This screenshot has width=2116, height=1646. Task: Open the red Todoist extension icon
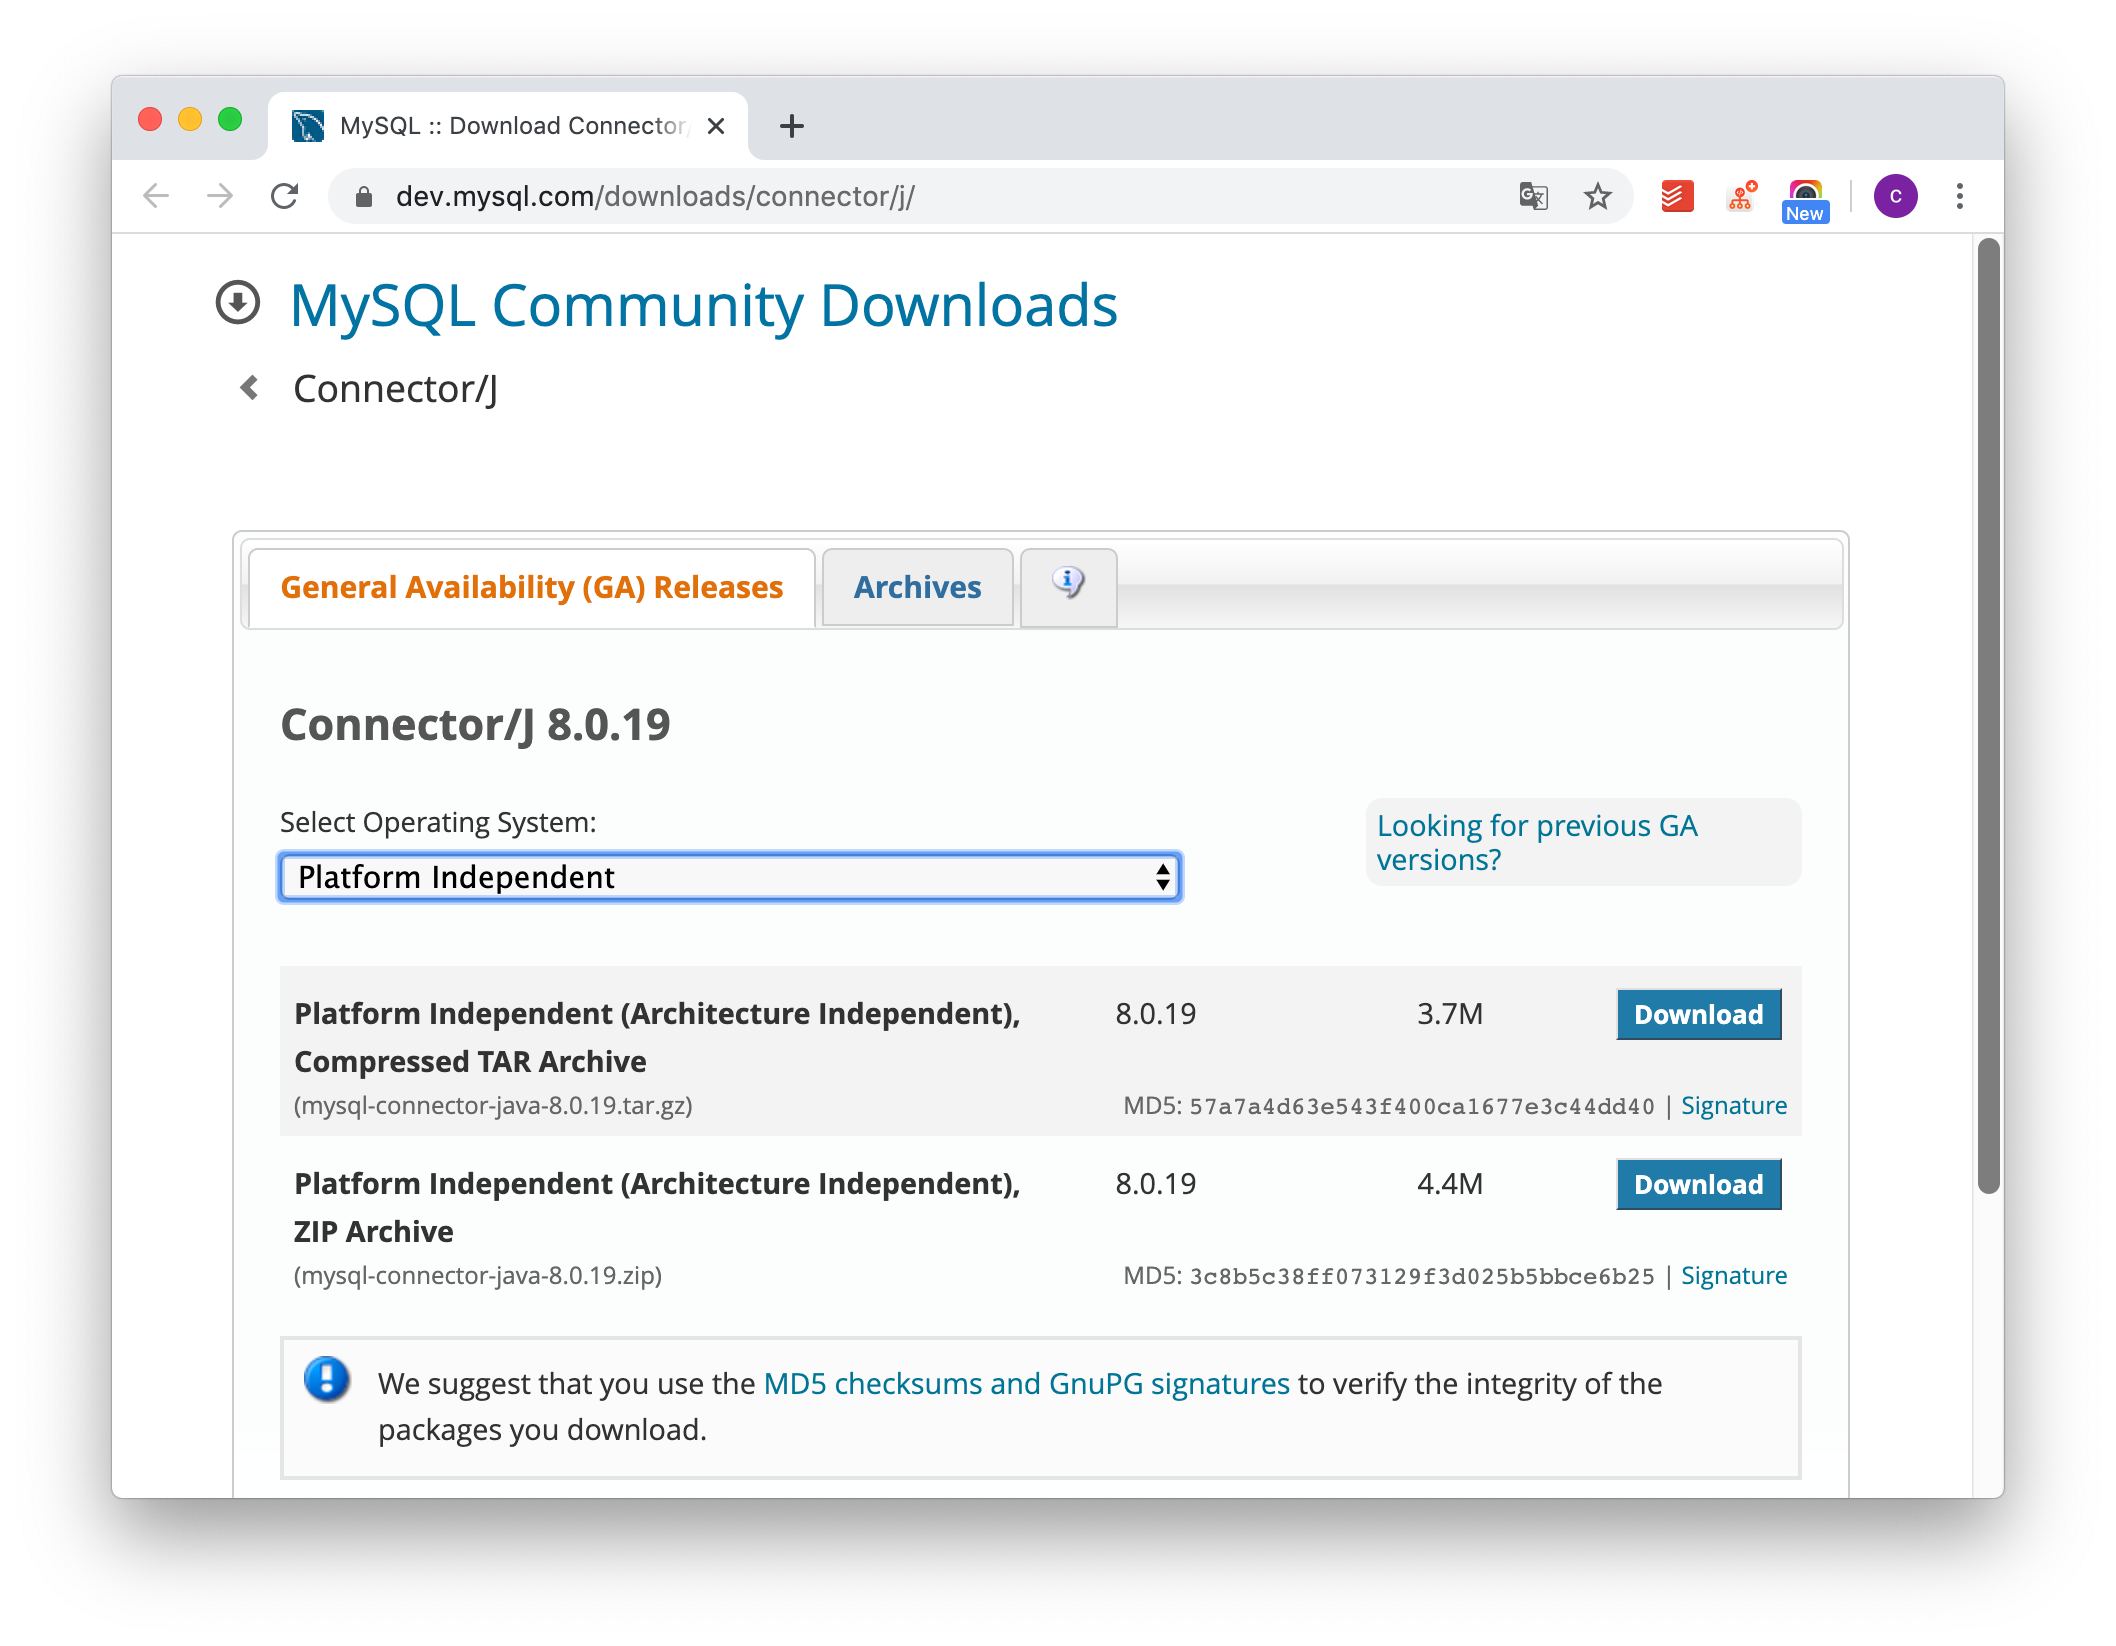coord(1677,196)
